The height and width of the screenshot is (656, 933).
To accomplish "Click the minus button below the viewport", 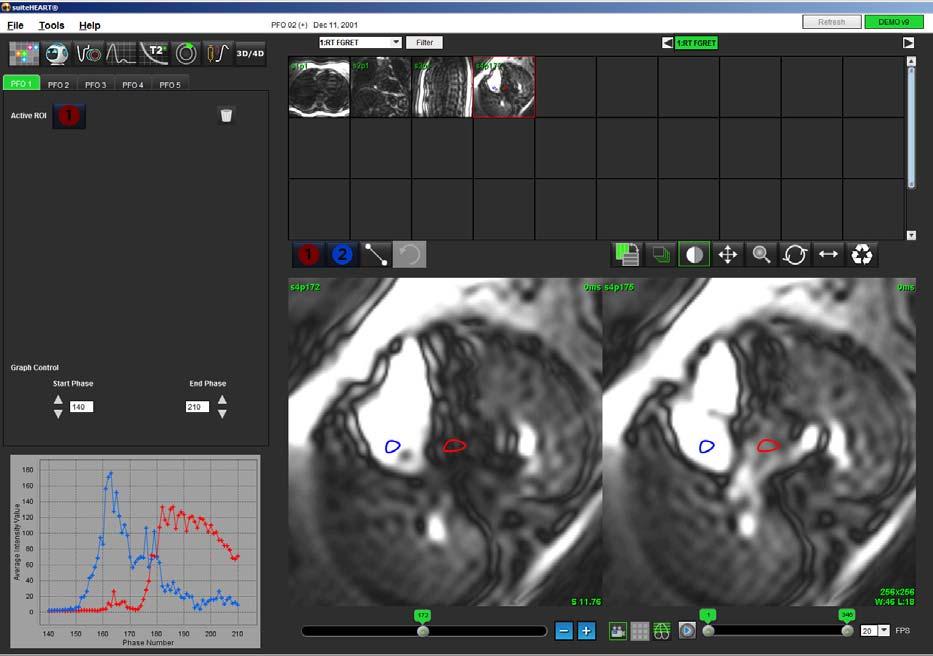I will 563,630.
